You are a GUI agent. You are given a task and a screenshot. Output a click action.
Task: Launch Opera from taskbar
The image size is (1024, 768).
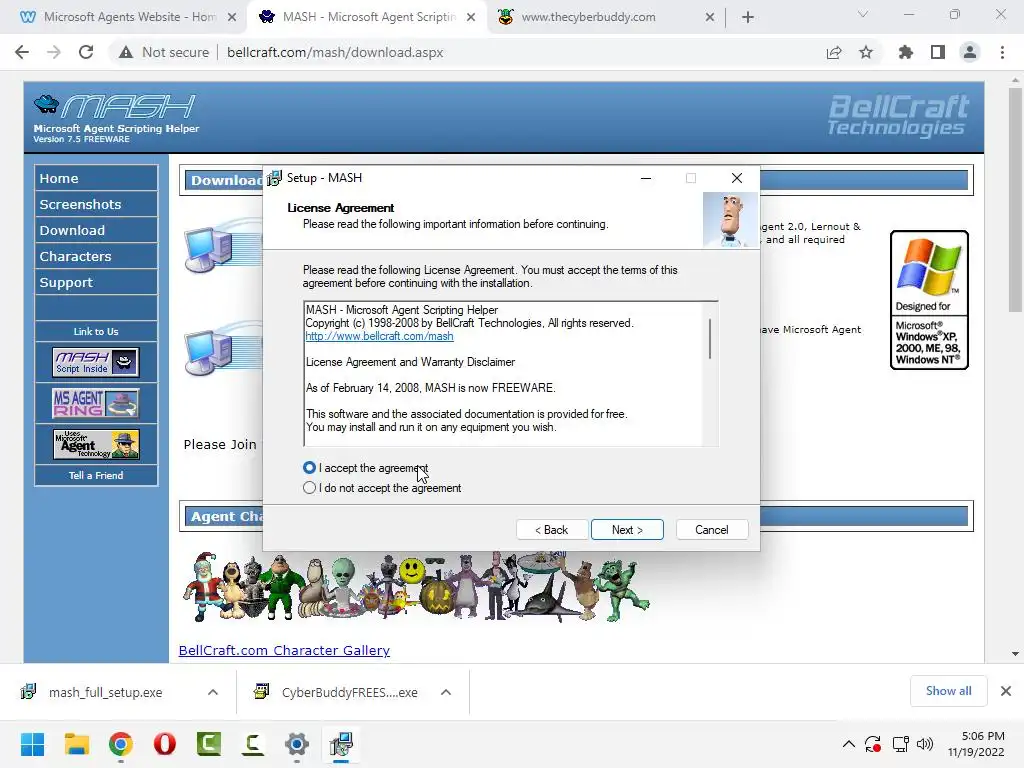[165, 744]
